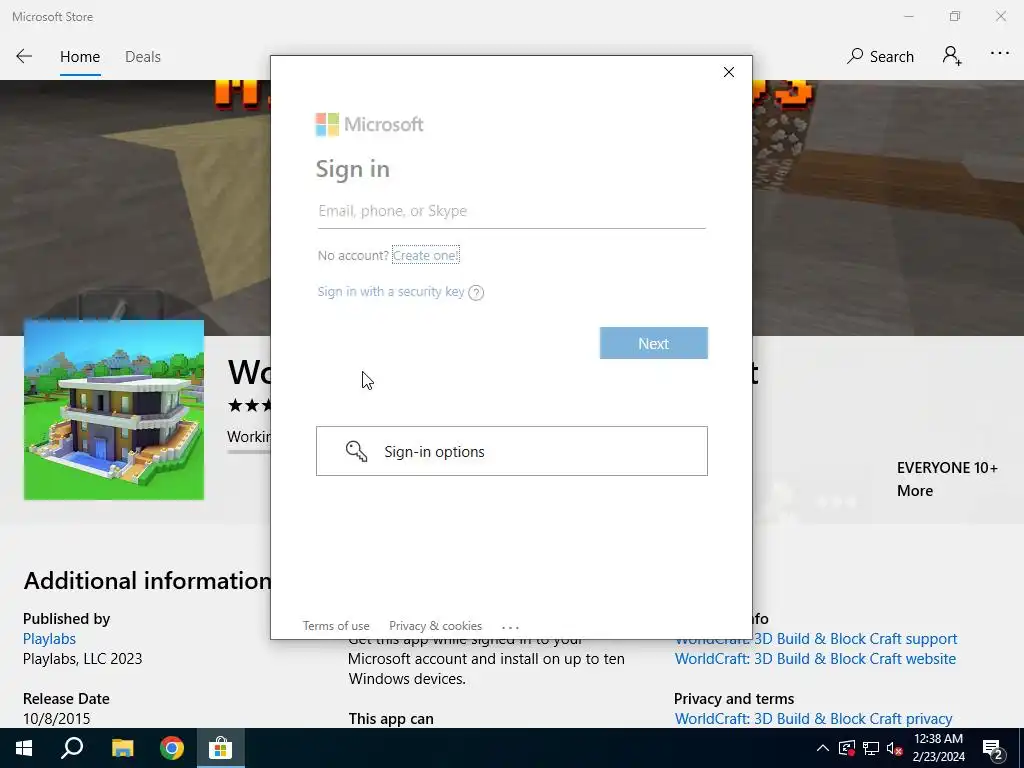Open WorldCraft: 3D Build & Block Craft support link
The image size is (1024, 768).
tap(816, 639)
